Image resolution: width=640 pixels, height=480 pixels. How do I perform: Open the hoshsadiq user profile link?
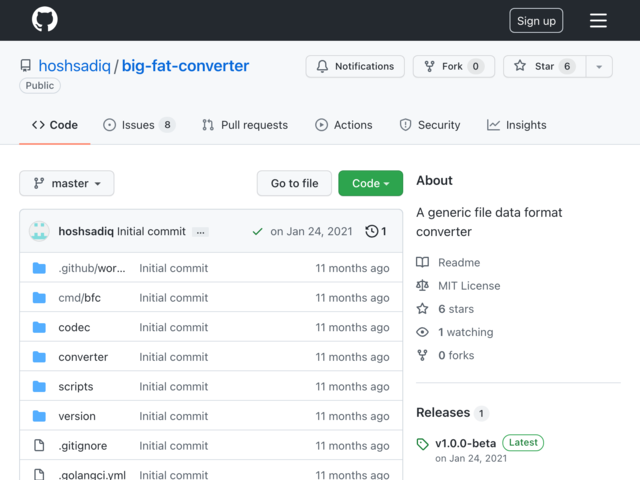coord(74,66)
